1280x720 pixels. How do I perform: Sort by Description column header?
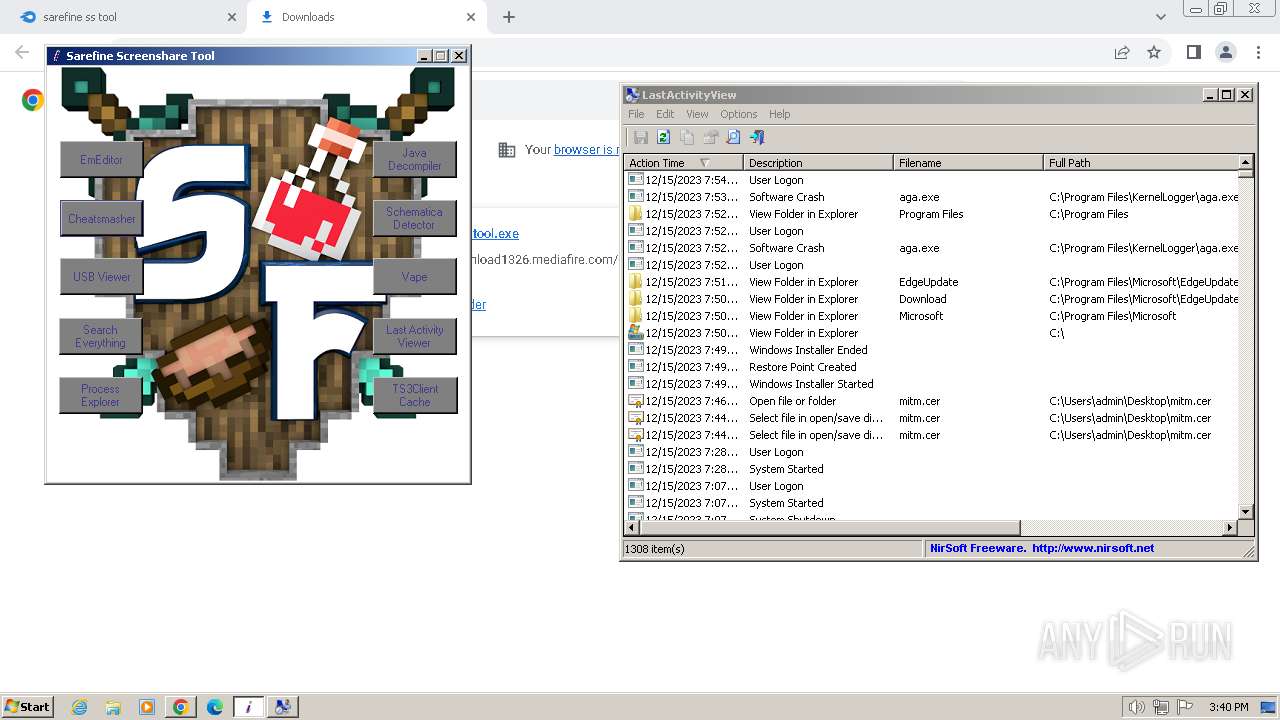point(818,163)
